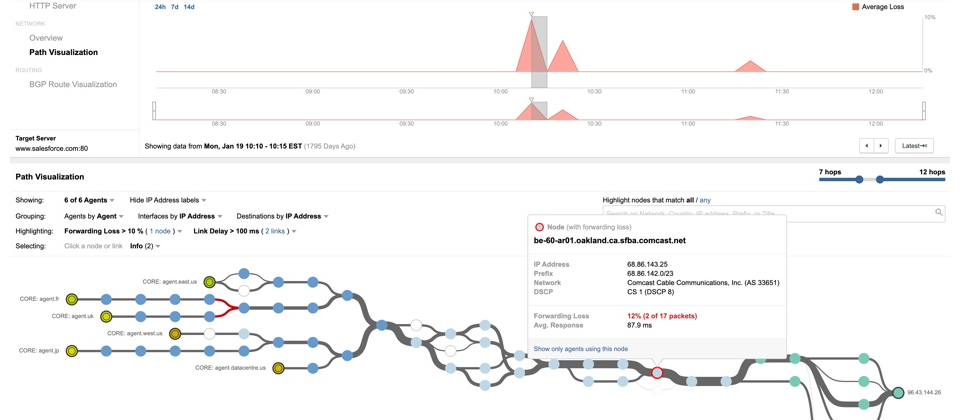Click the agent.jp agent node
Screen dimensions: 960x420
click(72, 351)
